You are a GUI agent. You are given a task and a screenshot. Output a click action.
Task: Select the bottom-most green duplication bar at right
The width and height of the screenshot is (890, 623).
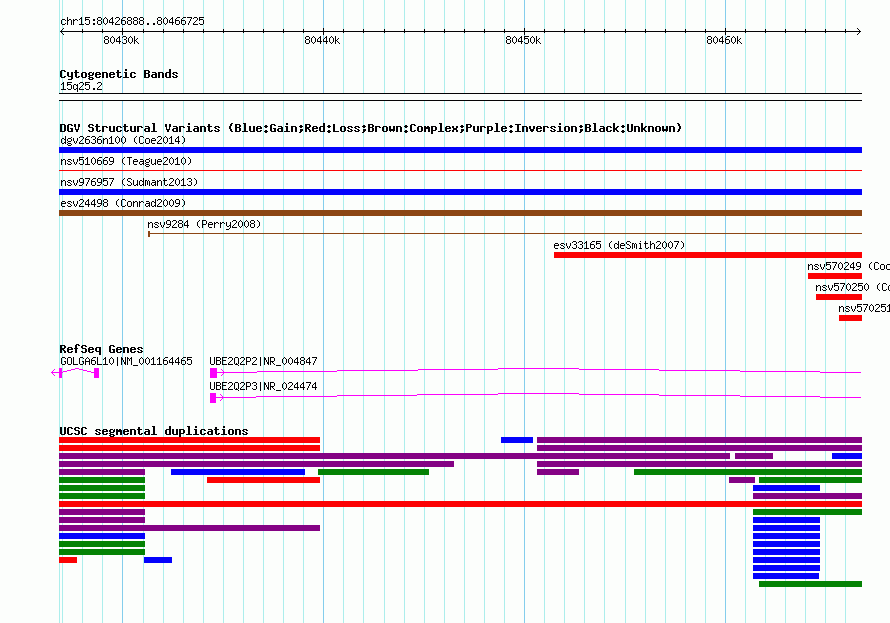[811, 584]
